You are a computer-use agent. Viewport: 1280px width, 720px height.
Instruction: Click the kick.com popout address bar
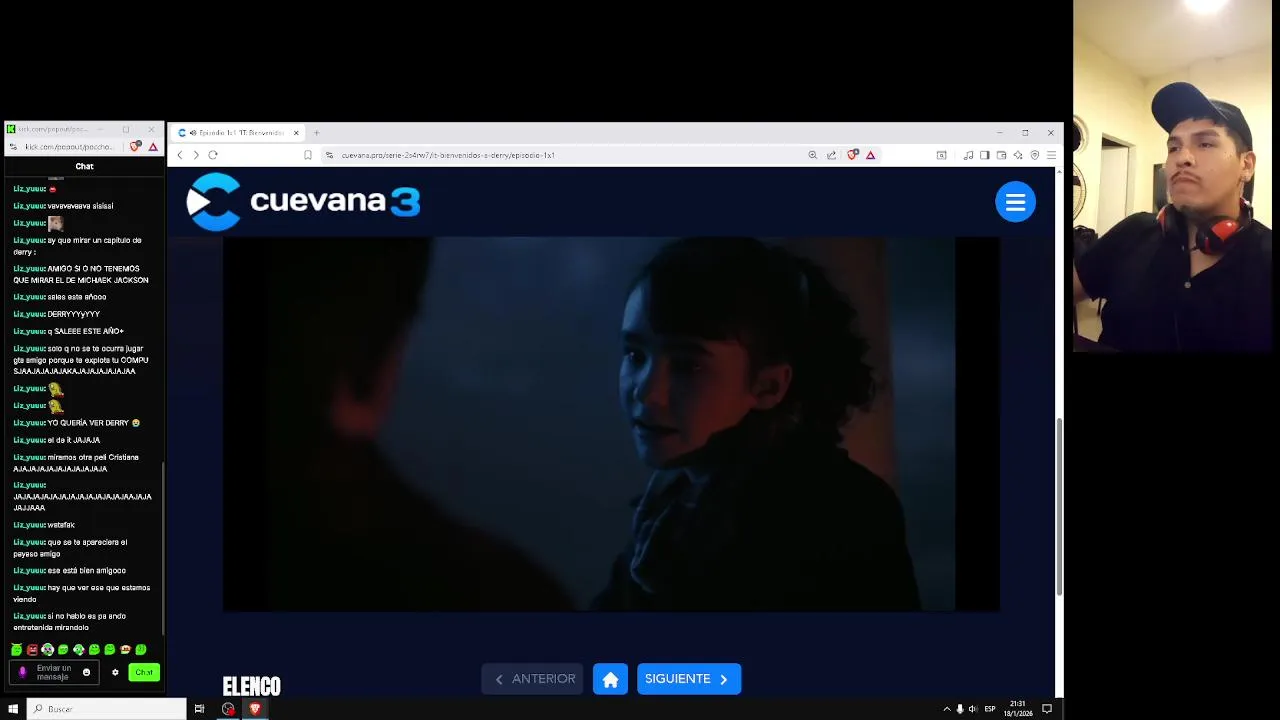(69, 147)
